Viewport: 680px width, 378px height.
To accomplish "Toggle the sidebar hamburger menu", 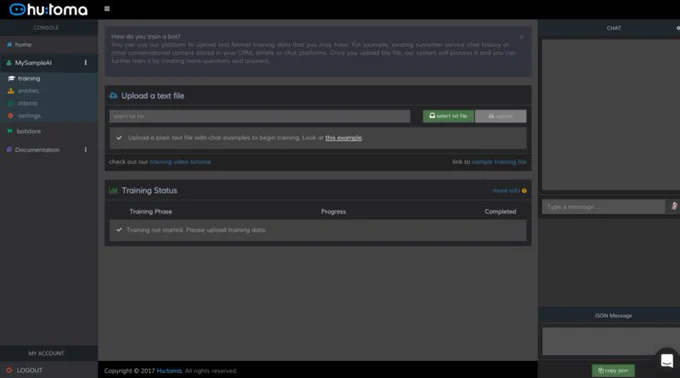I will [107, 9].
